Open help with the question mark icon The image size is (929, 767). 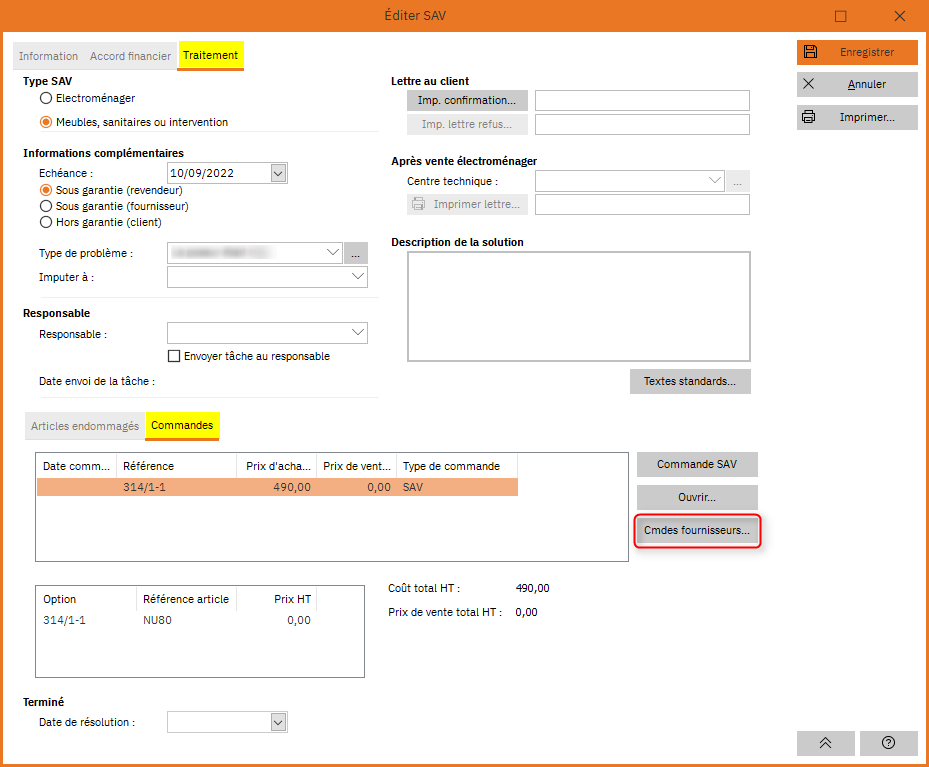click(x=888, y=743)
